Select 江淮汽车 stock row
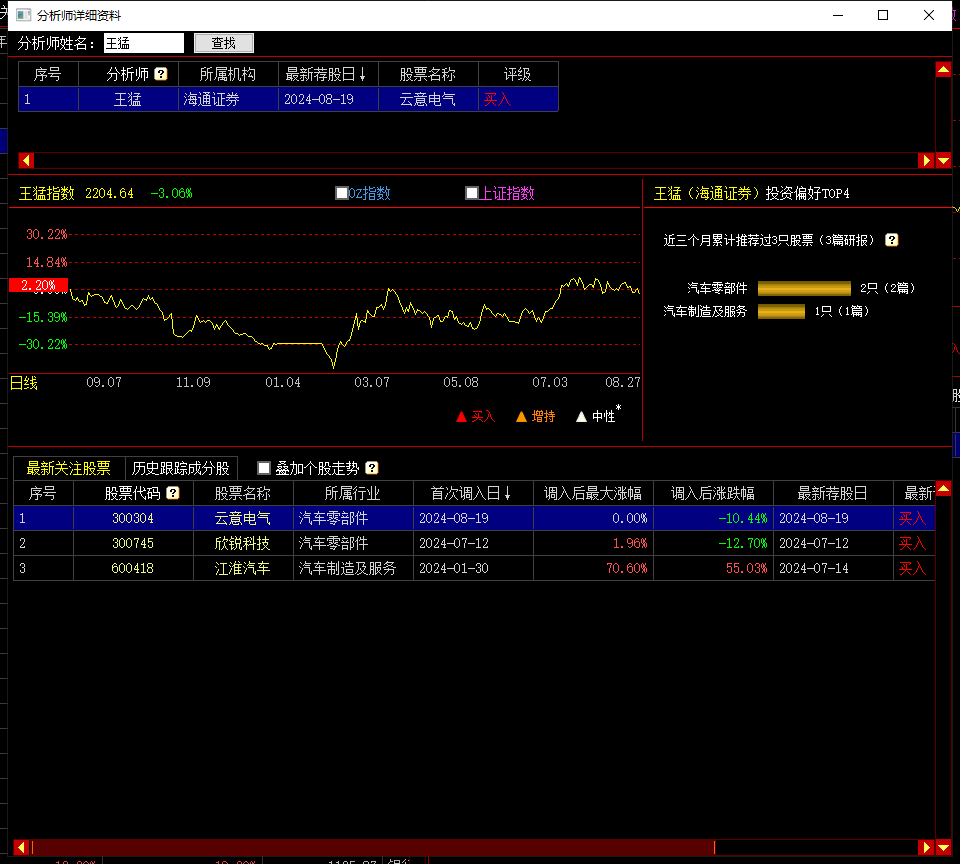The image size is (960, 864). click(x=242, y=568)
